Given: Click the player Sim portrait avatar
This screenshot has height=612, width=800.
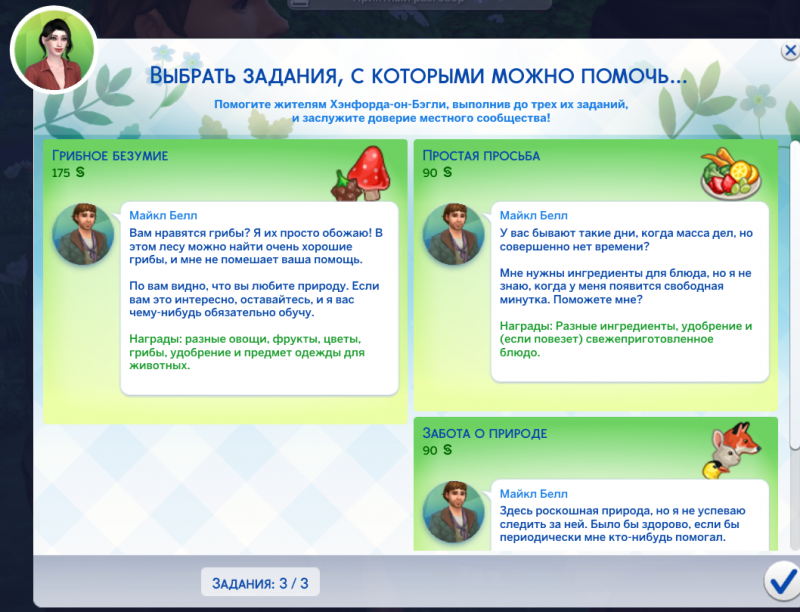Looking at the screenshot, I should (x=54, y=50).
